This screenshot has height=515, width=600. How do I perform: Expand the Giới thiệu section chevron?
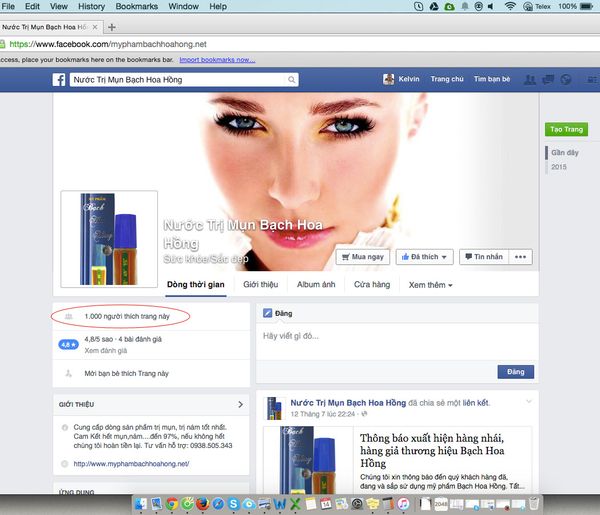click(x=240, y=404)
